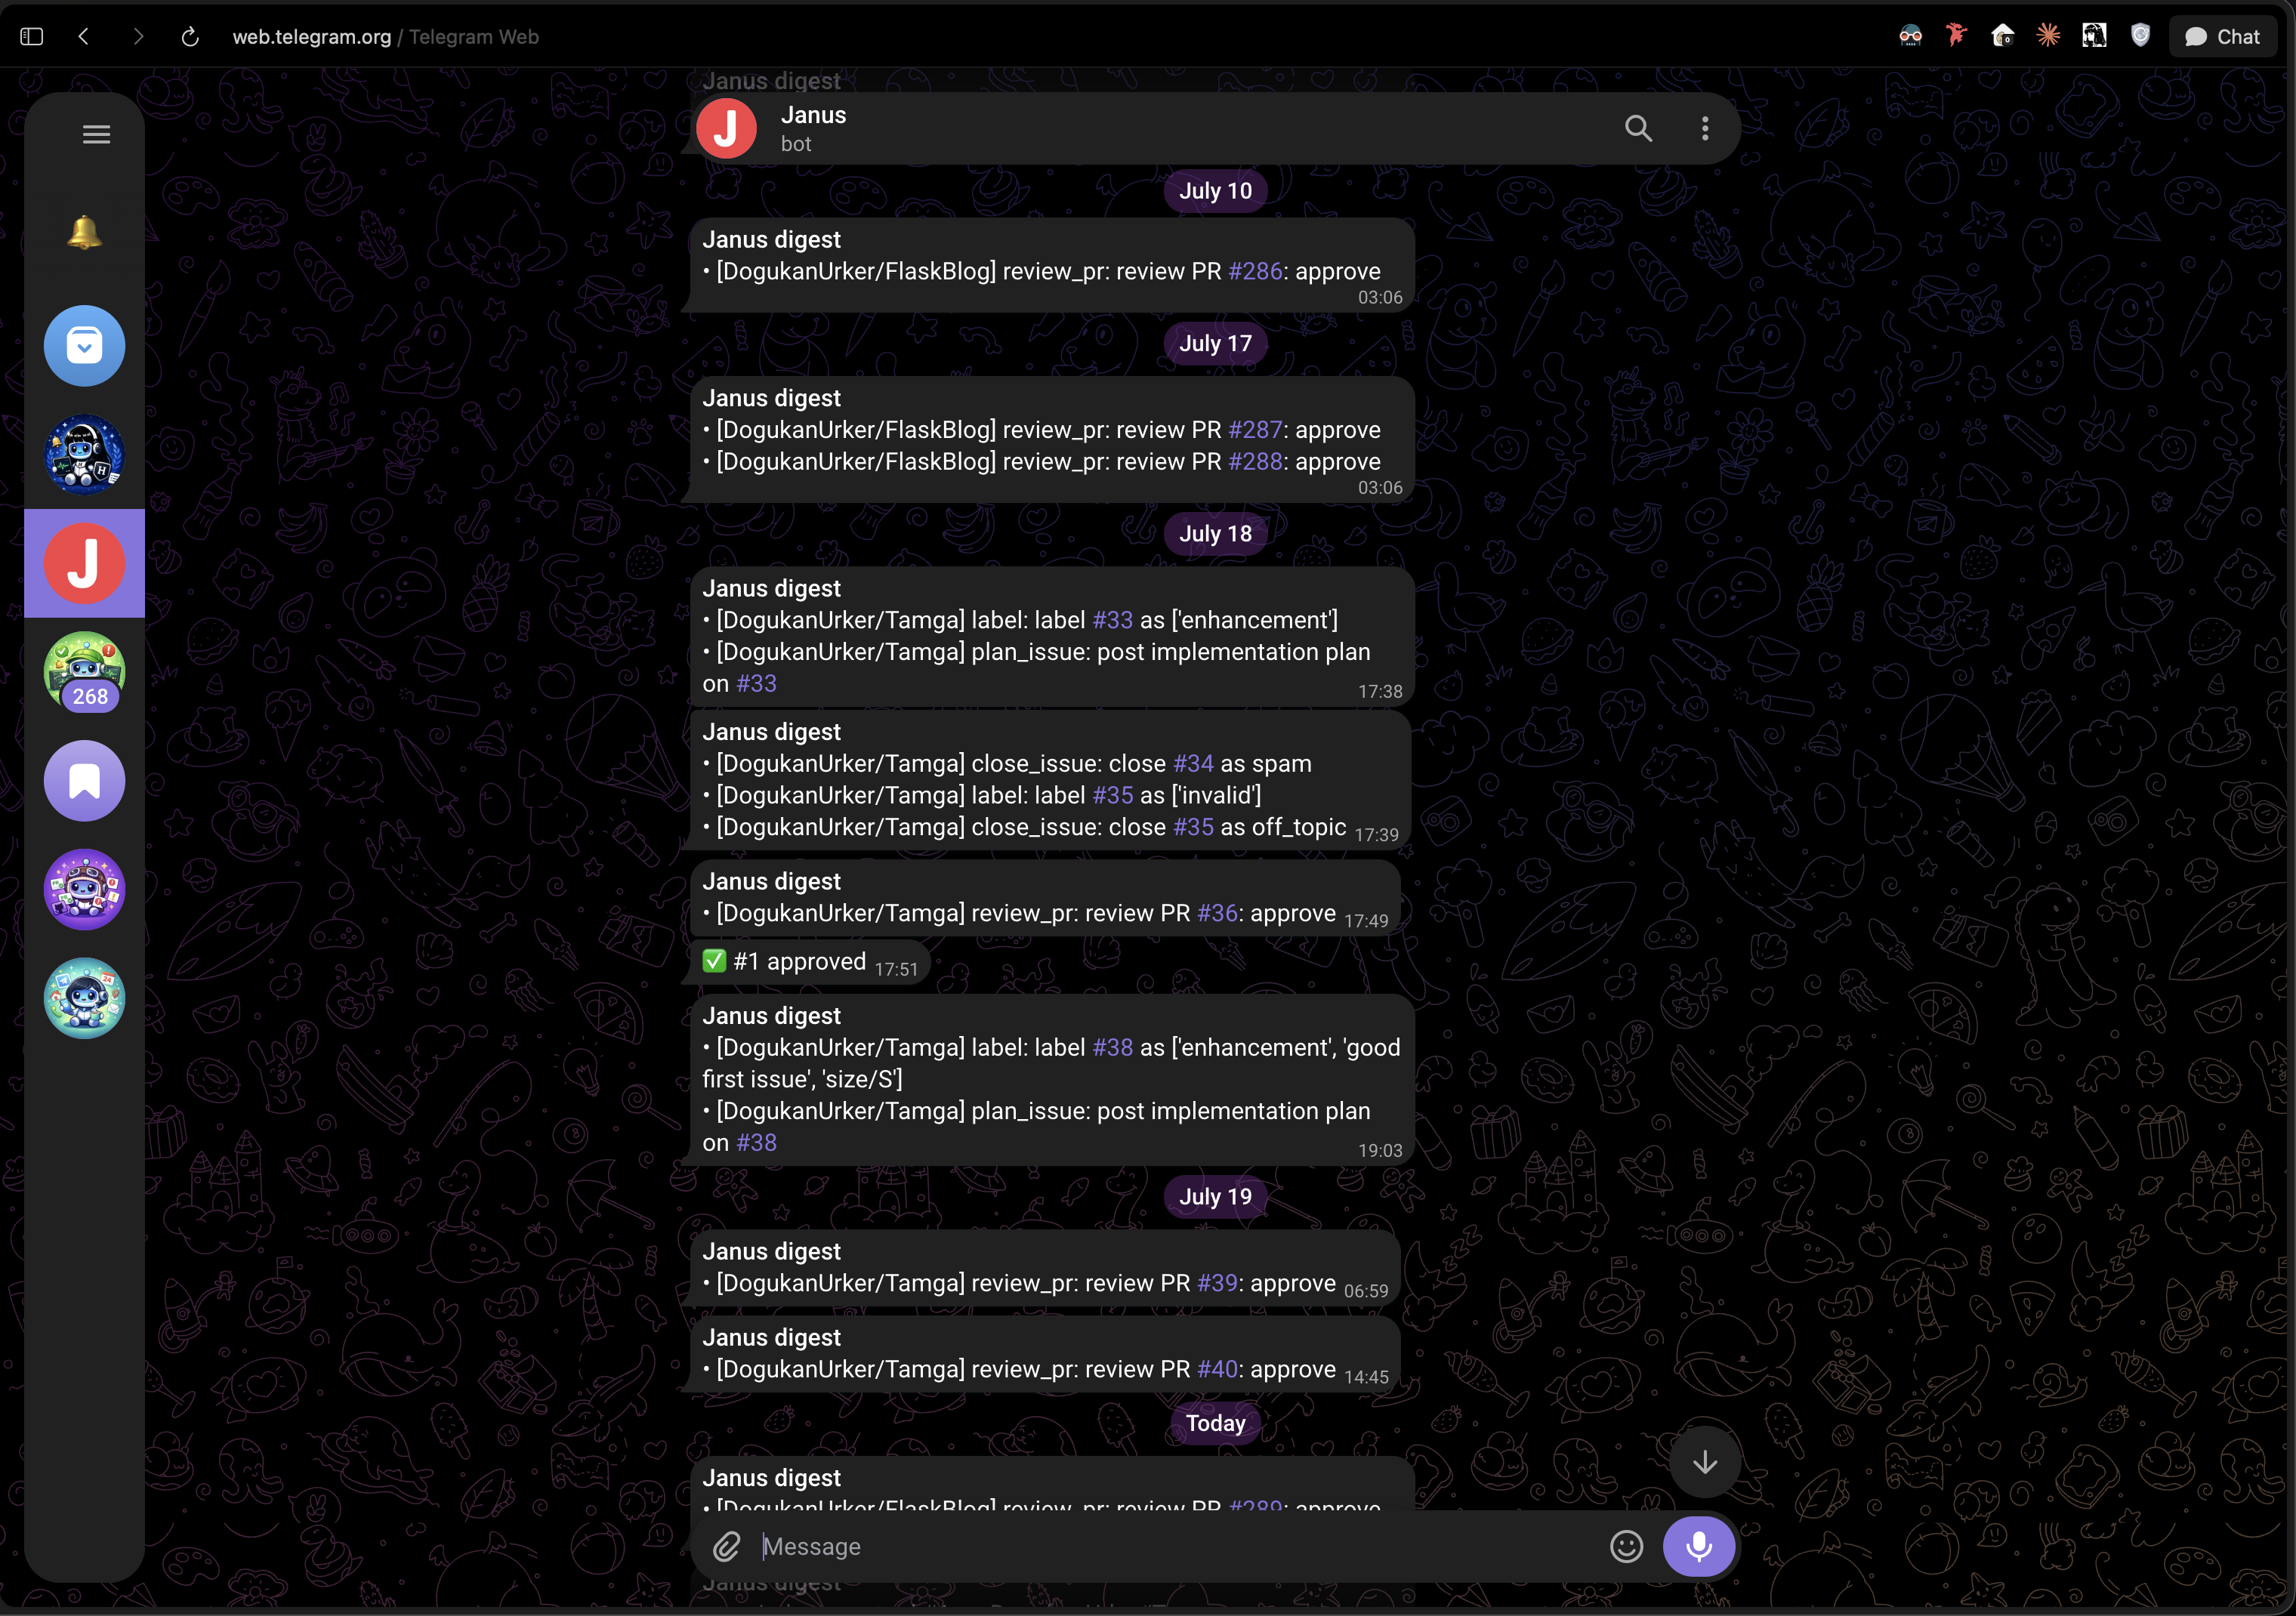Jump to latest with the down arrow button
Image resolution: width=2296 pixels, height=1616 pixels.
(x=1705, y=1462)
